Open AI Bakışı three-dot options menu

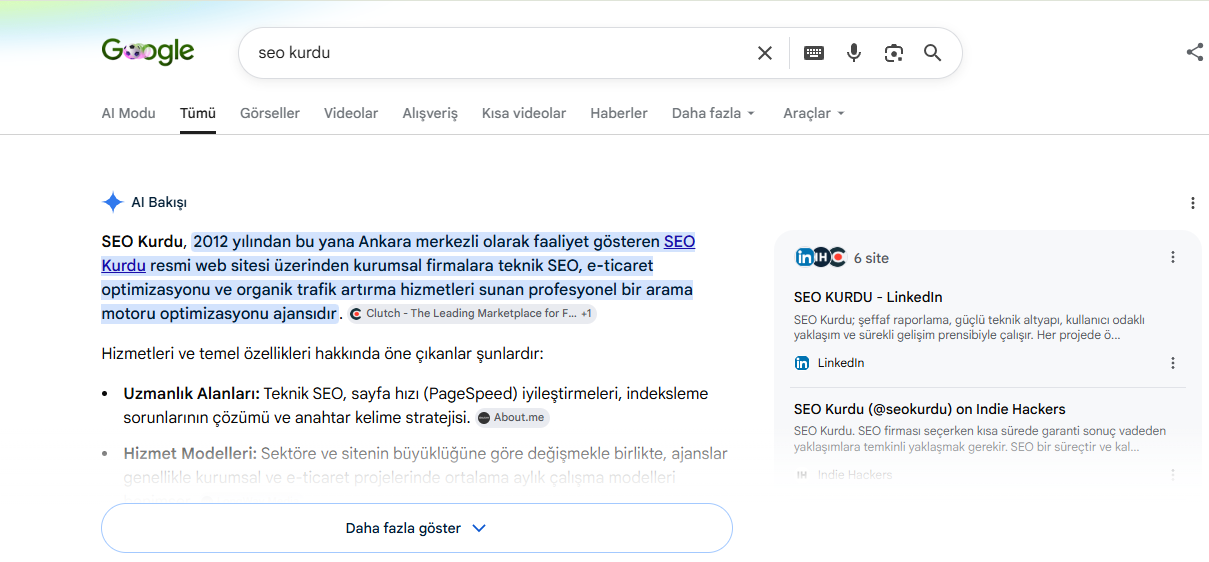[1193, 203]
